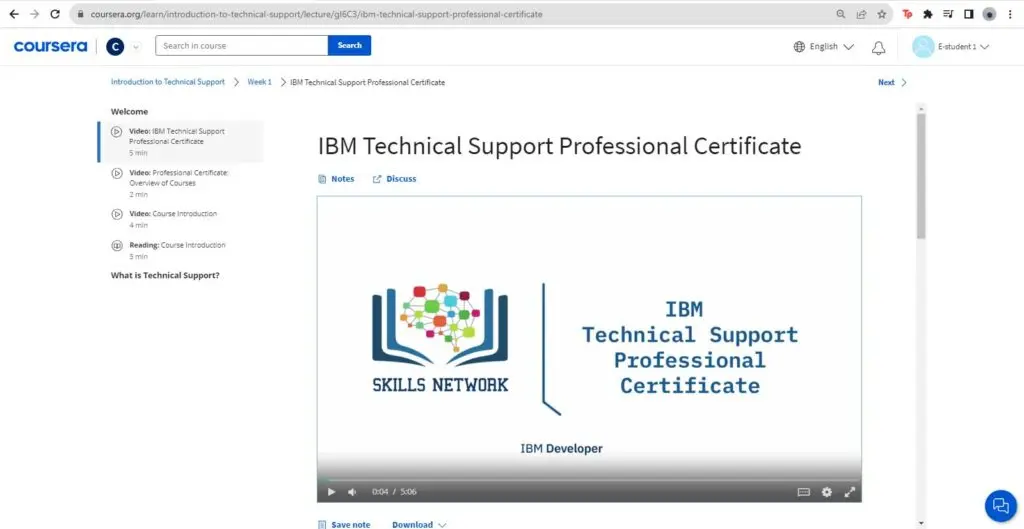Image resolution: width=1024 pixels, height=529 pixels.
Task: Open the Course Introduction video item
Action: (x=181, y=219)
